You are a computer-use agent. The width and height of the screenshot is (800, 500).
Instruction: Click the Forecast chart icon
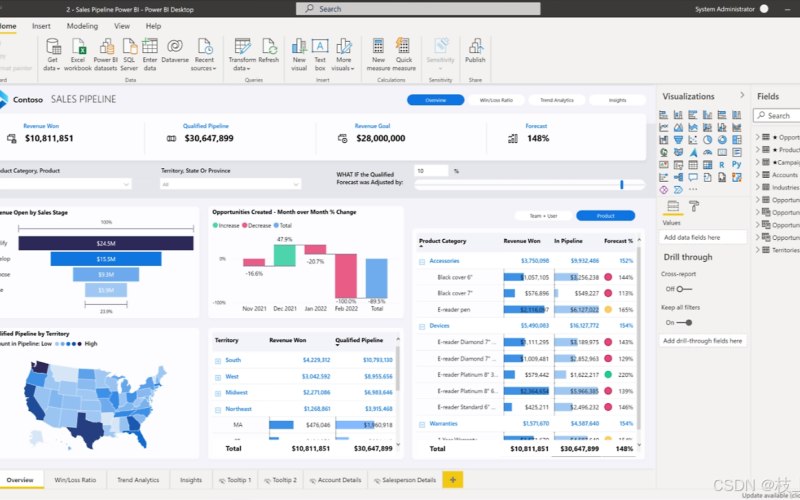pos(513,138)
